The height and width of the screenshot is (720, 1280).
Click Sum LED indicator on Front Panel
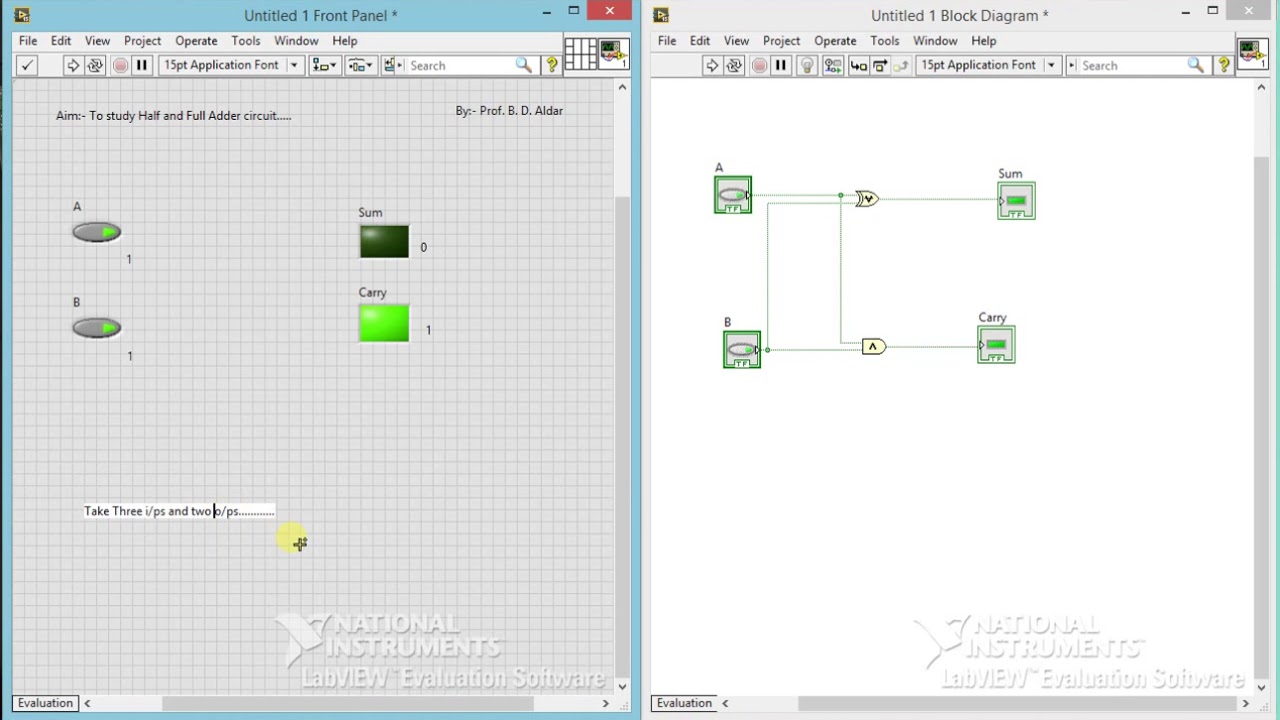[x=384, y=241]
